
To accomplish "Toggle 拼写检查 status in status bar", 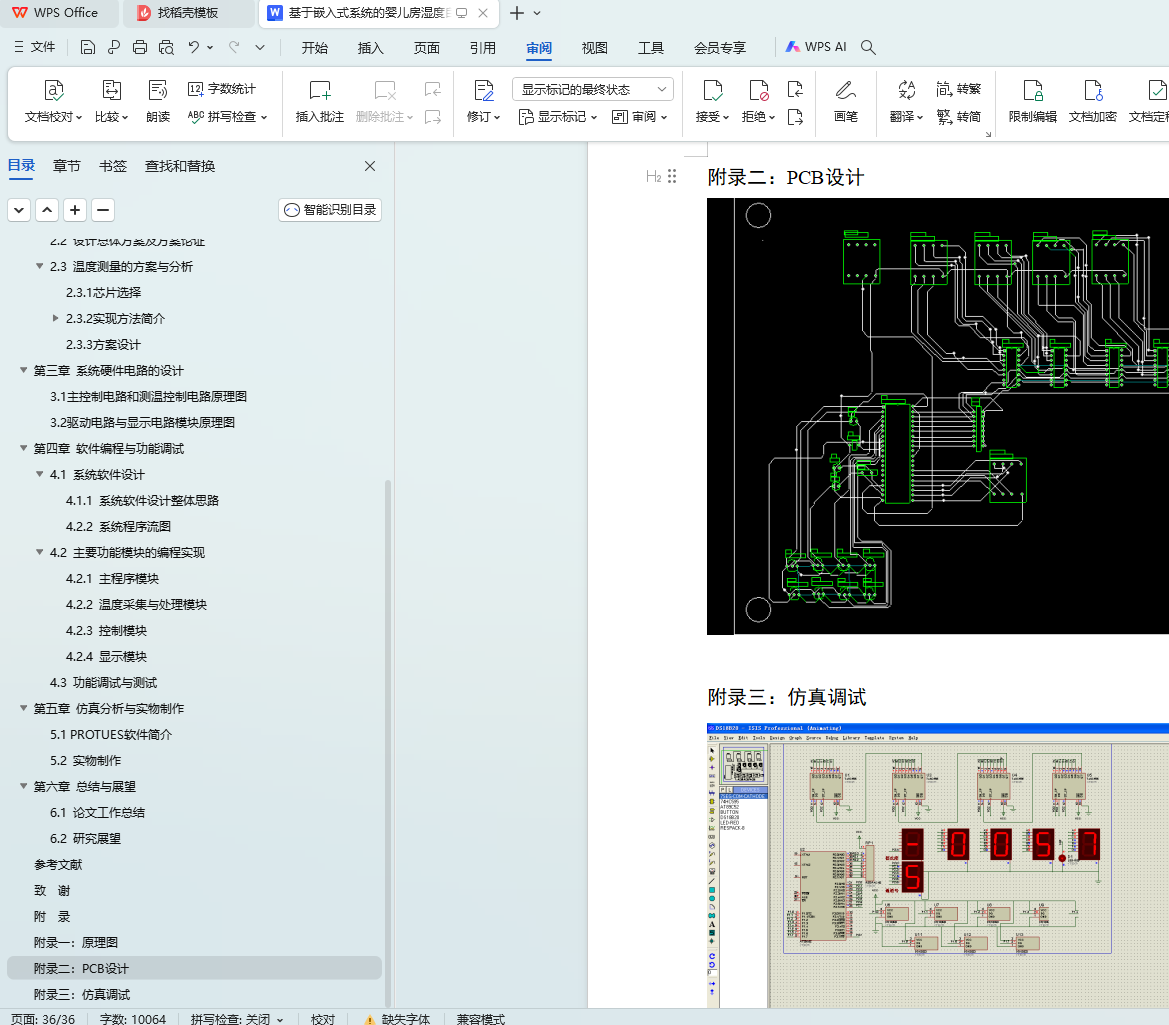I will 237,1019.
